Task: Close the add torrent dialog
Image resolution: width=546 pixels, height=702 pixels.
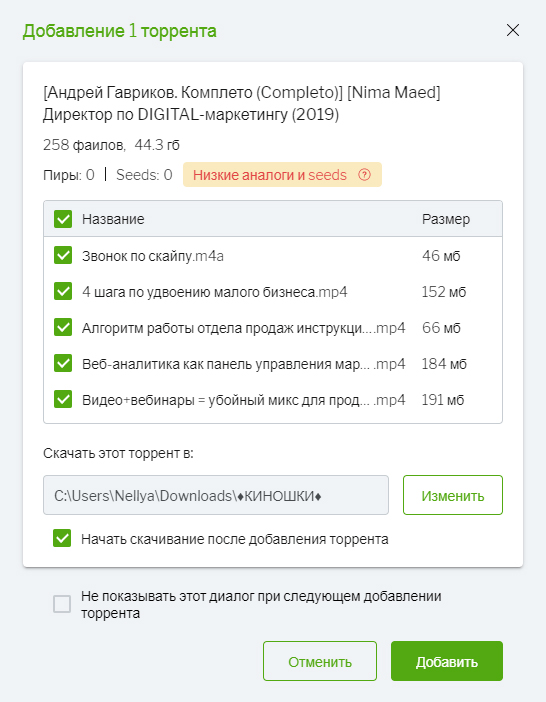Action: pyautogui.click(x=512, y=30)
